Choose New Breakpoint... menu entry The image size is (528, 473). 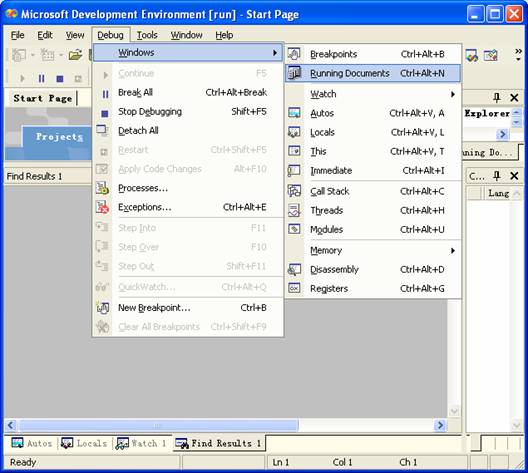[x=154, y=307]
